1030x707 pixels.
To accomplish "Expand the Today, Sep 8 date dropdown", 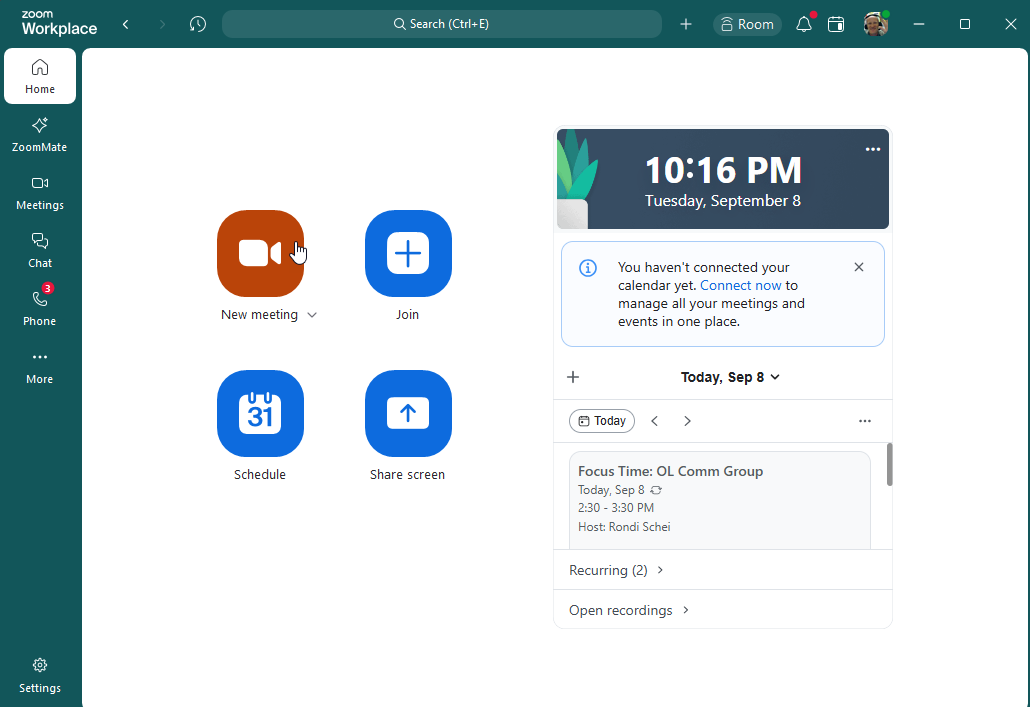I will pyautogui.click(x=730, y=377).
